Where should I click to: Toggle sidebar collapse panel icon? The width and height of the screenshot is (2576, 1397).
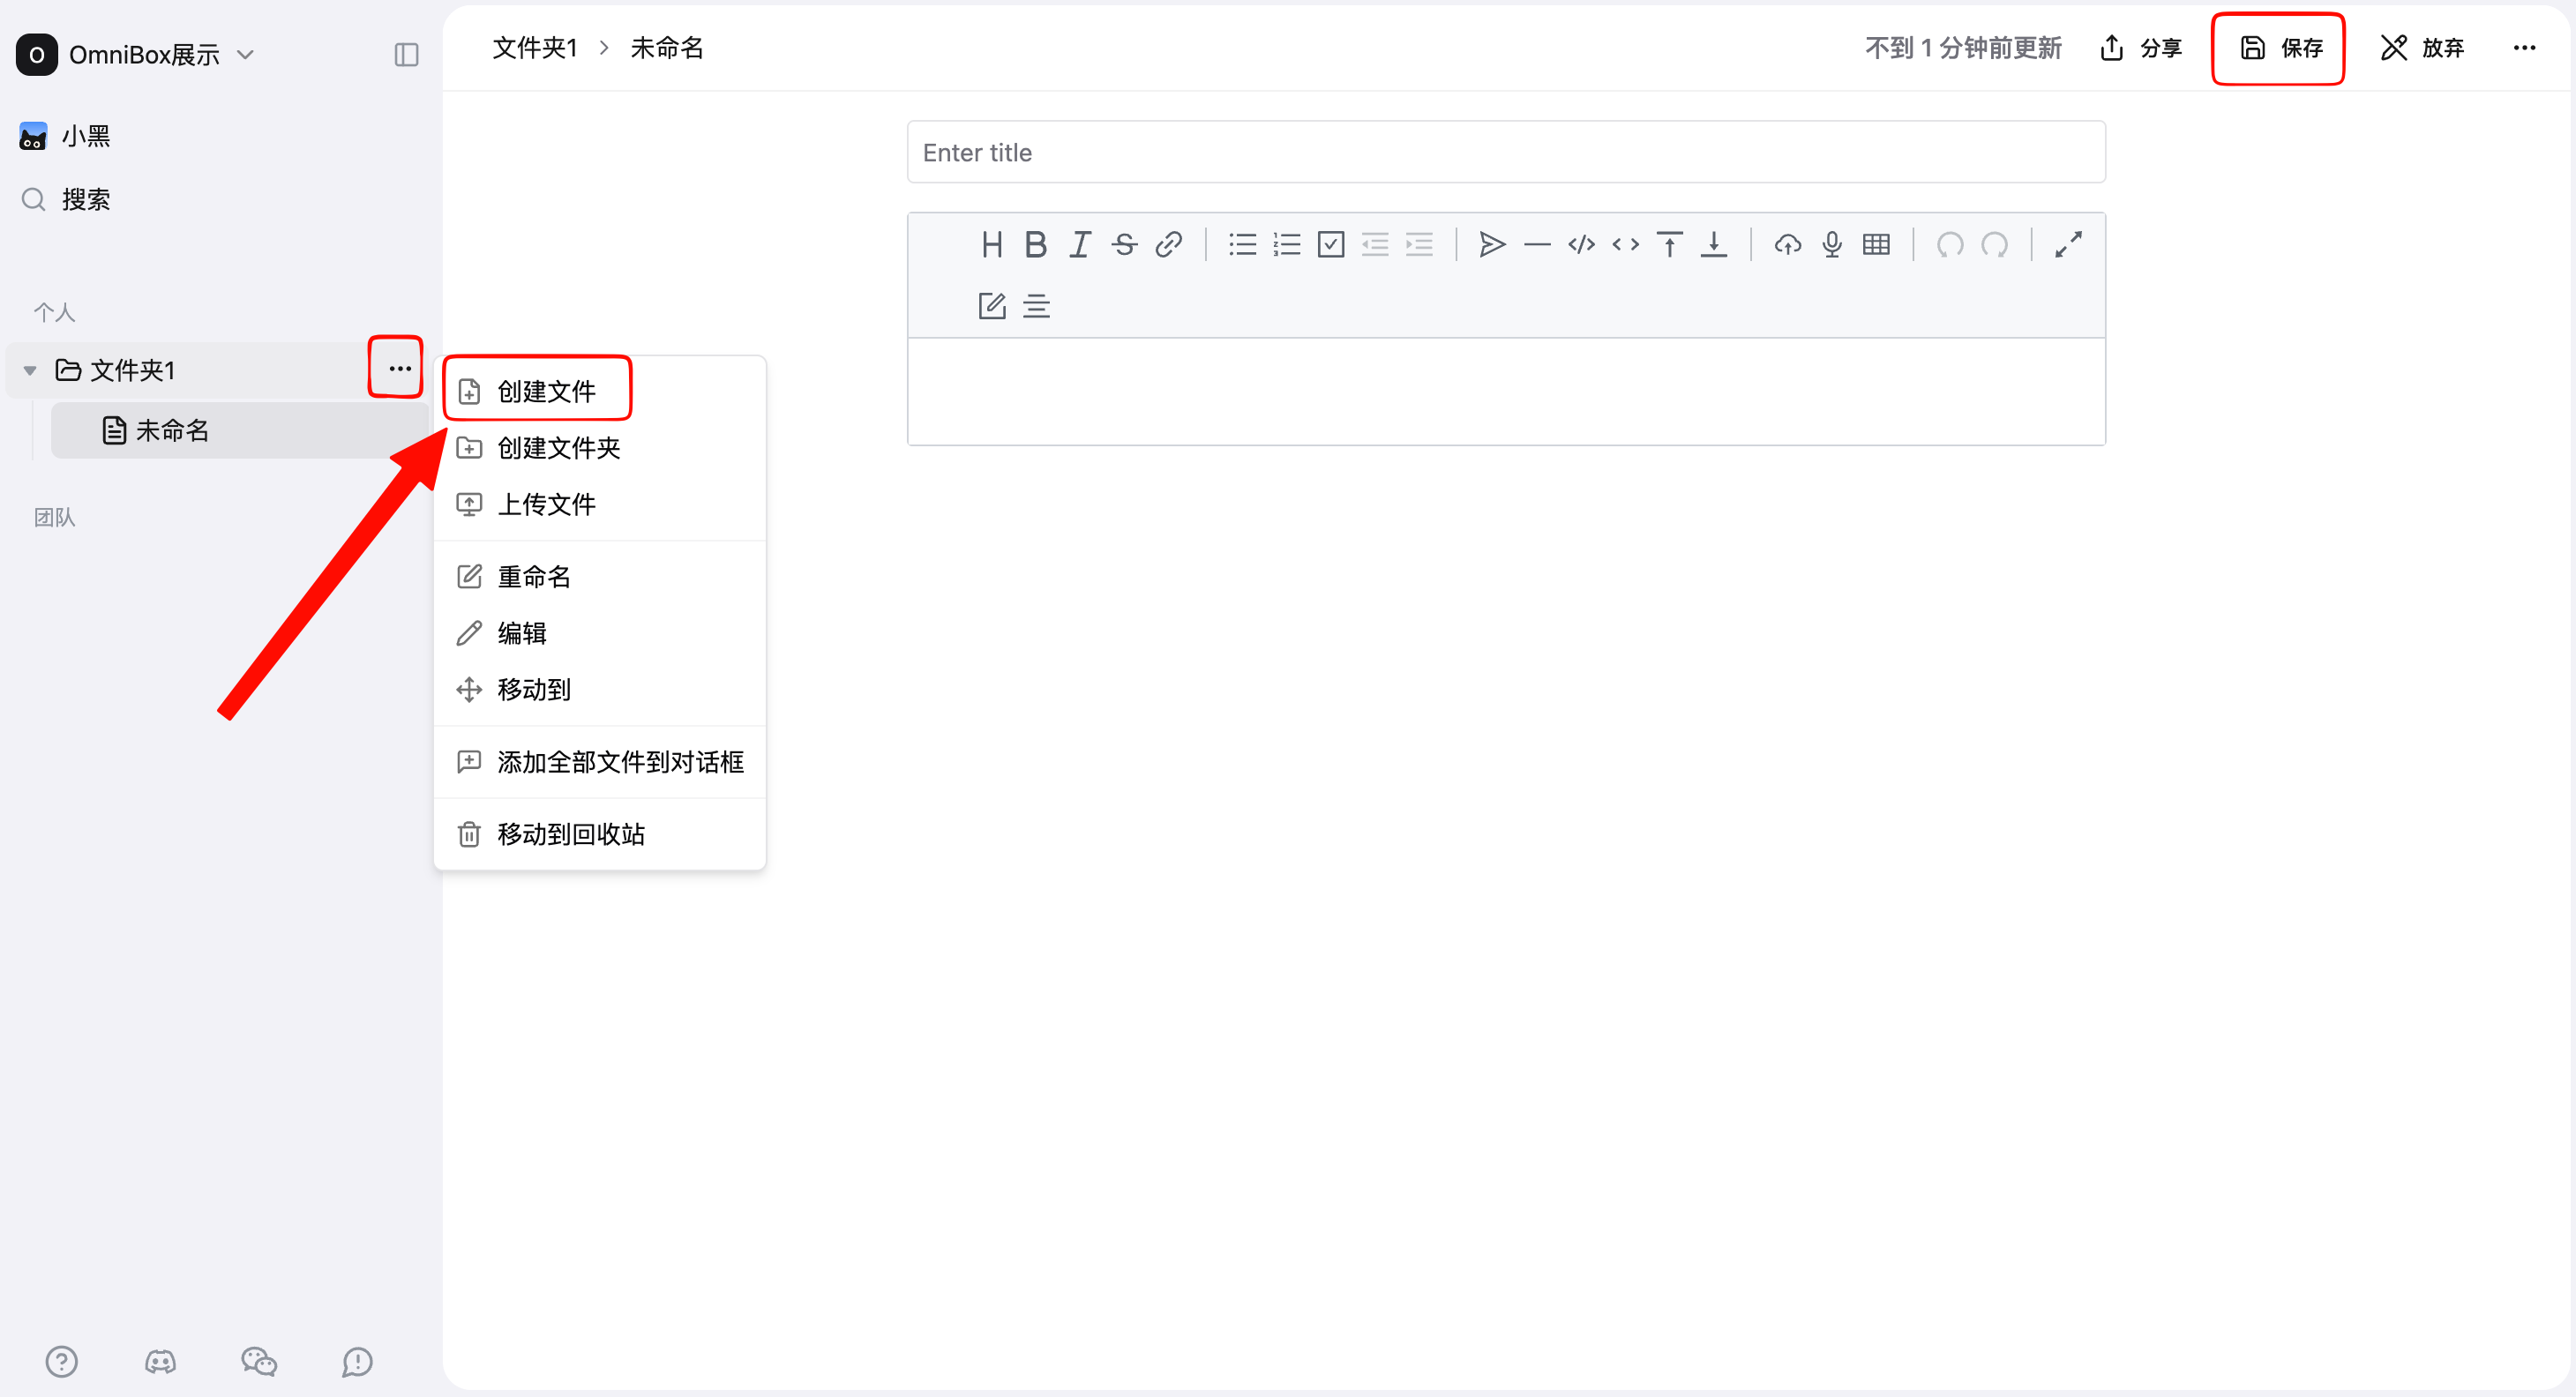[406, 55]
